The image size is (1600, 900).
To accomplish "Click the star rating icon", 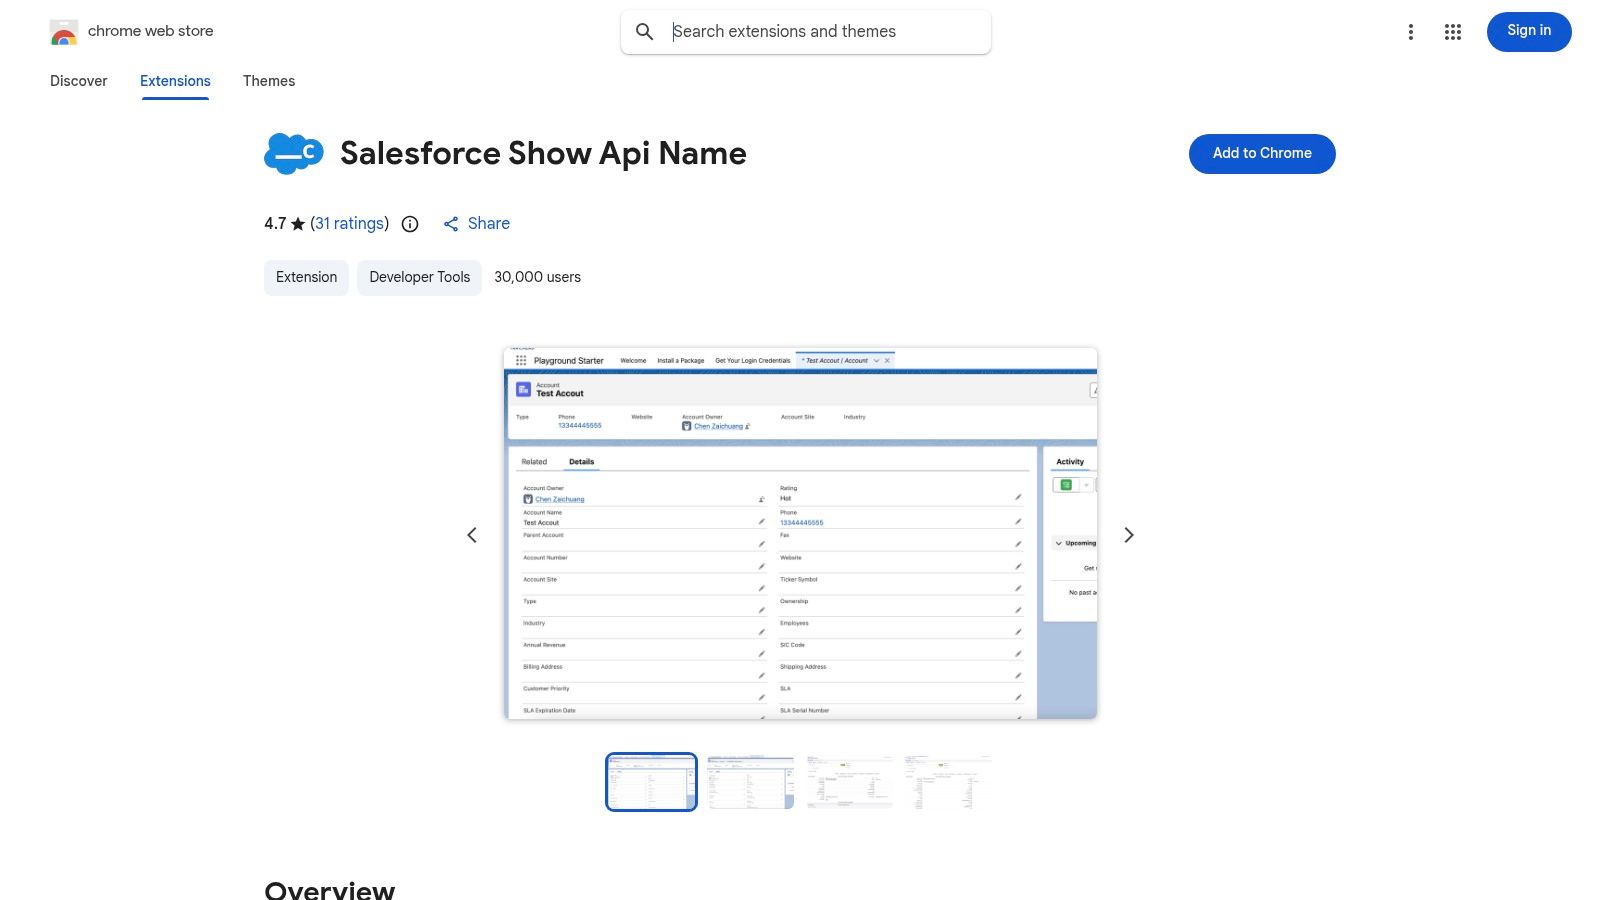I will click(x=298, y=224).
